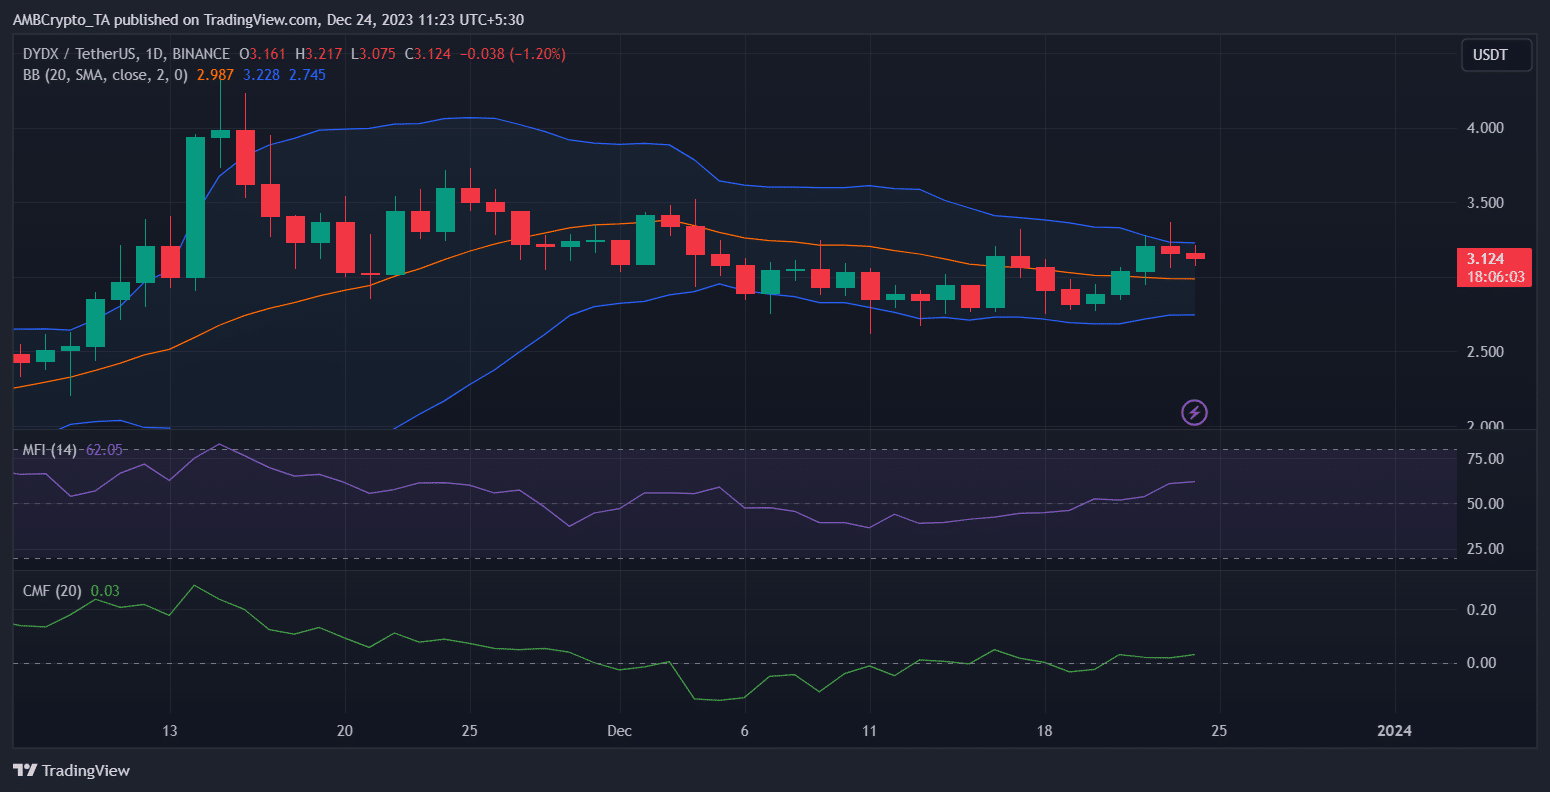Click the closing price value C3.124
Image resolution: width=1550 pixels, height=792 pixels.
428,53
